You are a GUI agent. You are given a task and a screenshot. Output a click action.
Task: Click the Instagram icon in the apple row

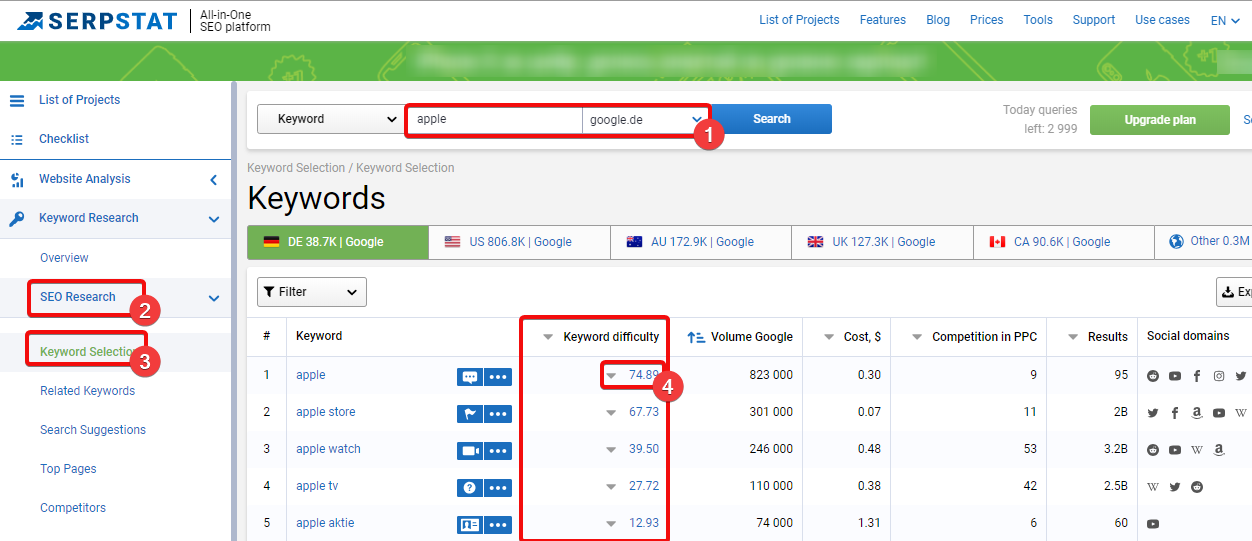(1219, 376)
